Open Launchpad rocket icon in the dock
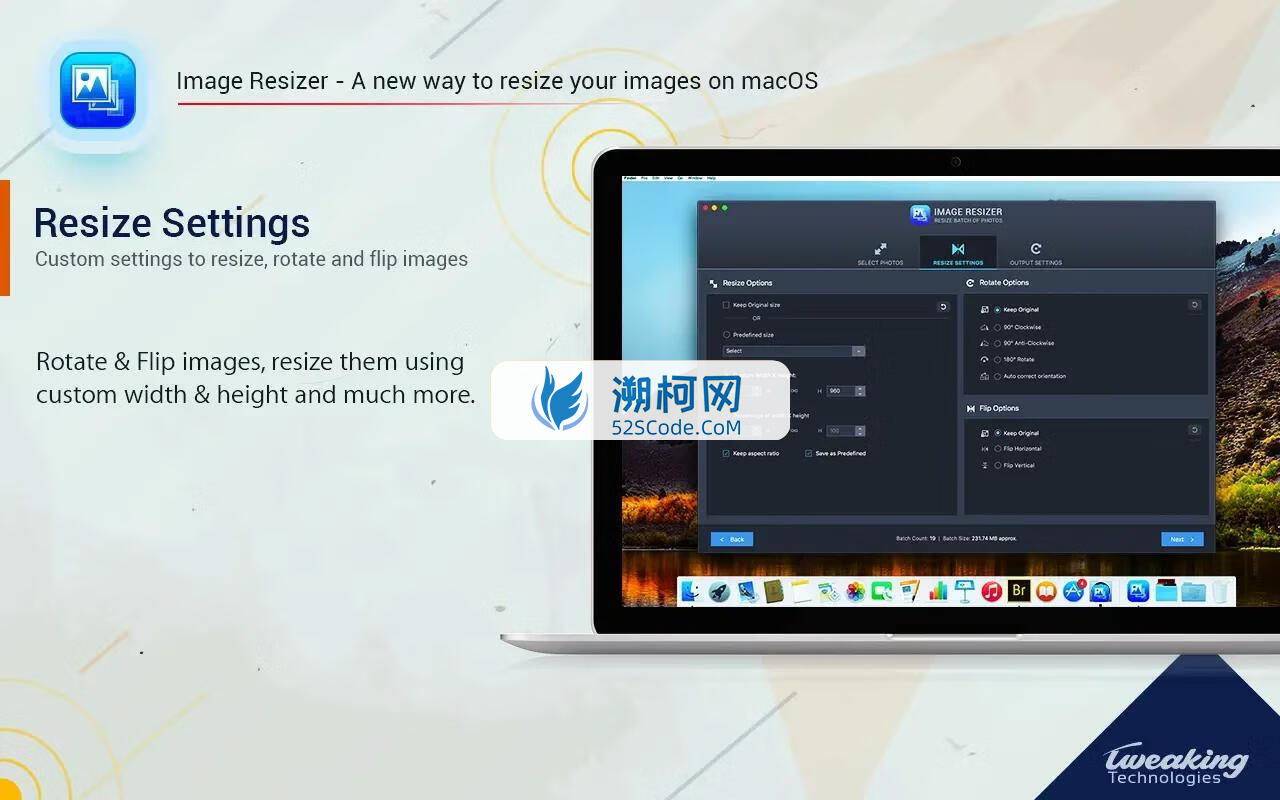The height and width of the screenshot is (800, 1280). 719,591
